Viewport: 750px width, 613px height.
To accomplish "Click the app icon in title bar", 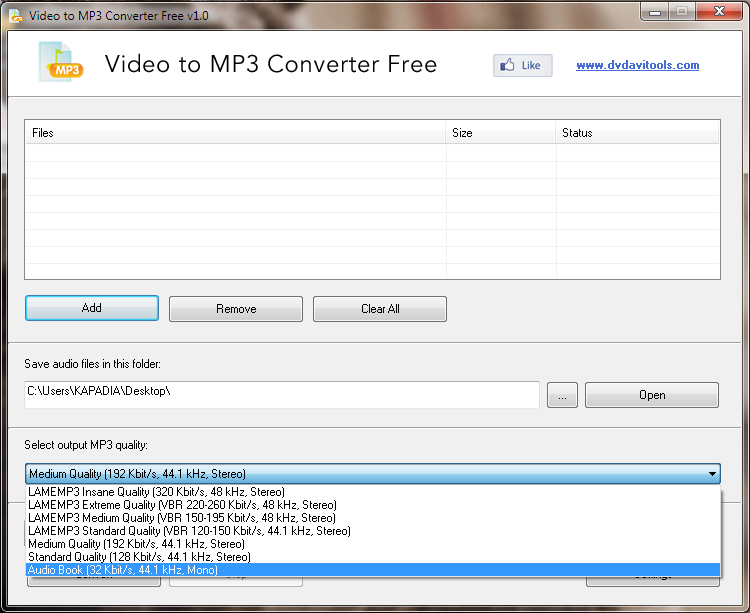I will point(16,16).
